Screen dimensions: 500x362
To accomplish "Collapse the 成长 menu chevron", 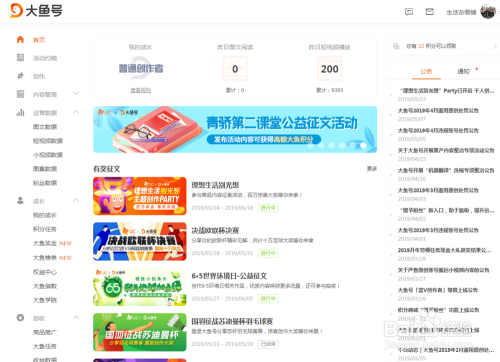I will click(76, 200).
